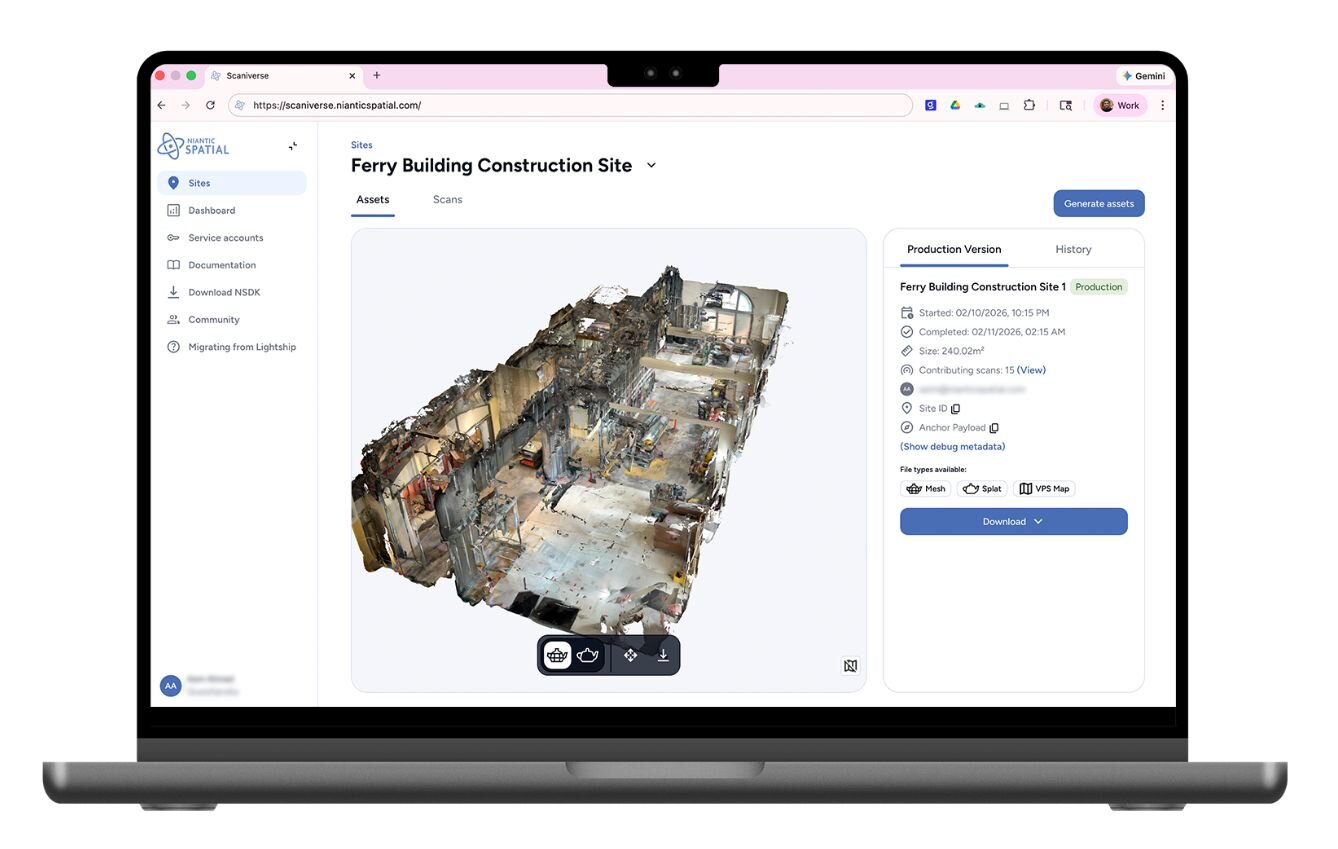Open the blue Download dropdown button

1013,521
